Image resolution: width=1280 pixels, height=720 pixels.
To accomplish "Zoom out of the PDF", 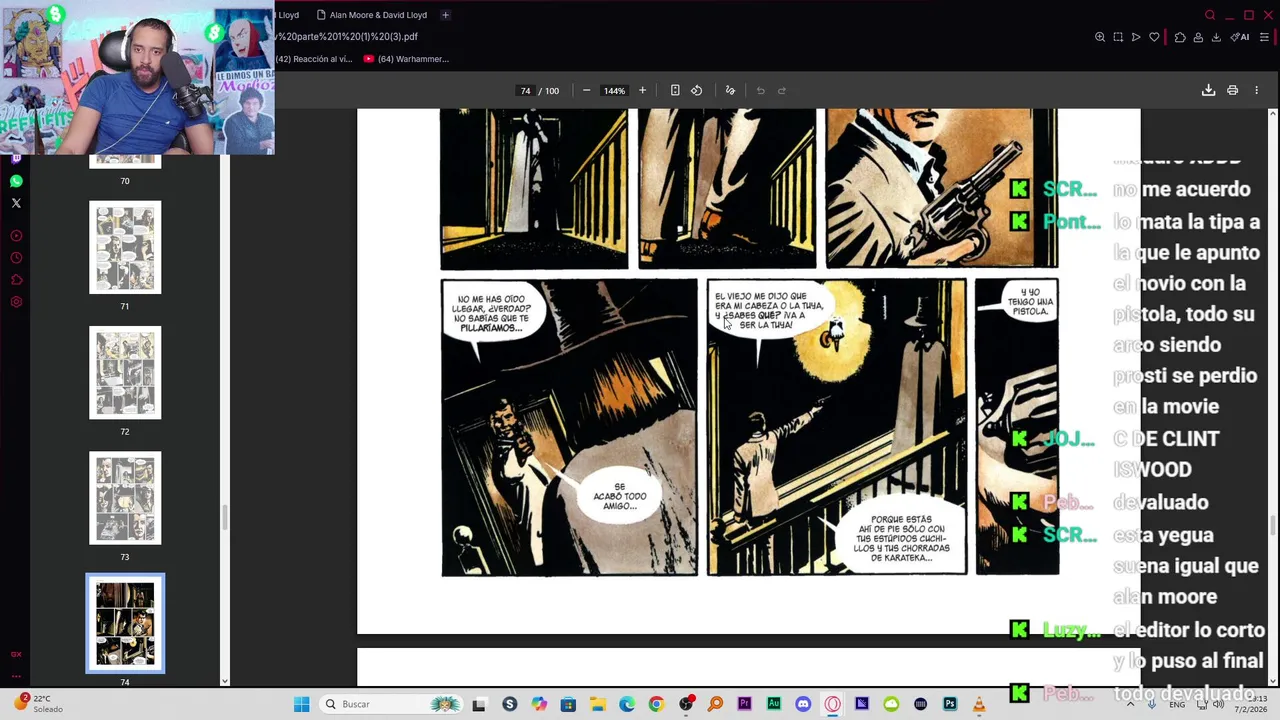I will coord(586,91).
